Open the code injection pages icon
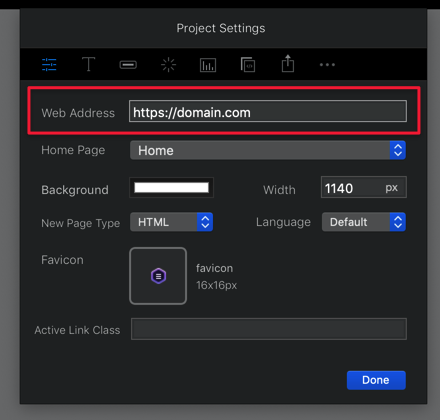The height and width of the screenshot is (420, 440). (248, 64)
